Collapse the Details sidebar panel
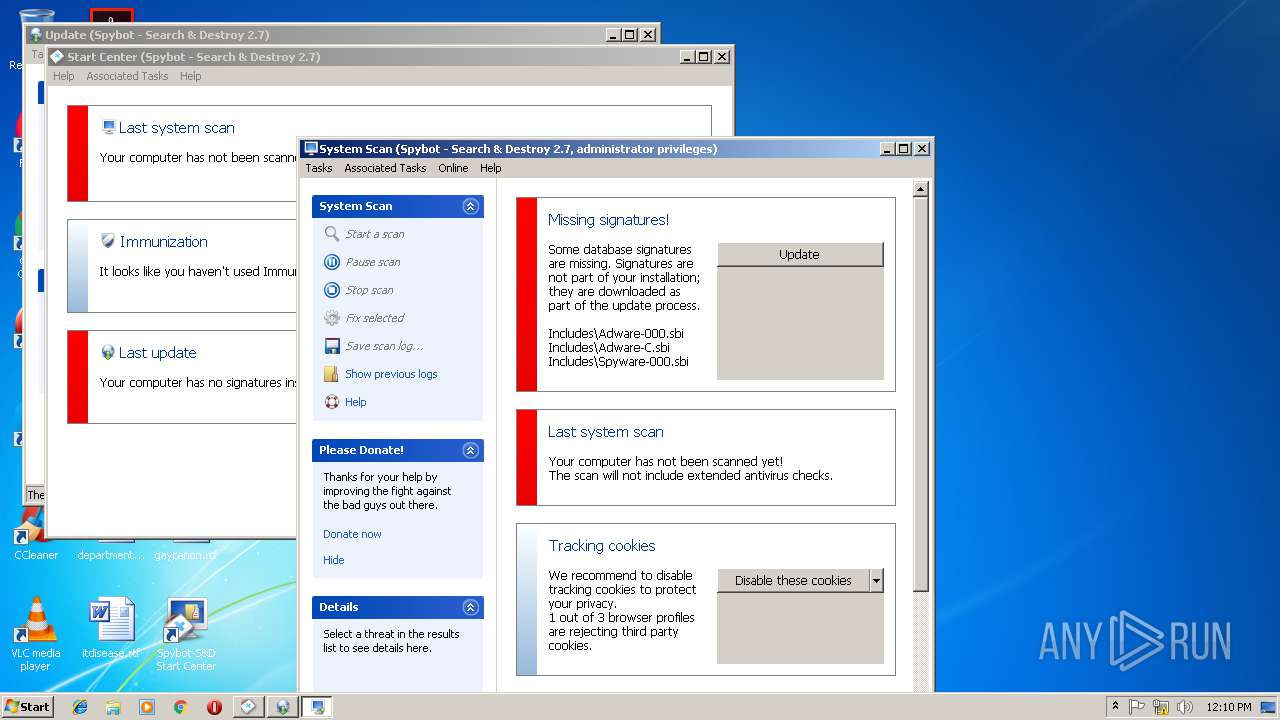1280x720 pixels. click(470, 607)
